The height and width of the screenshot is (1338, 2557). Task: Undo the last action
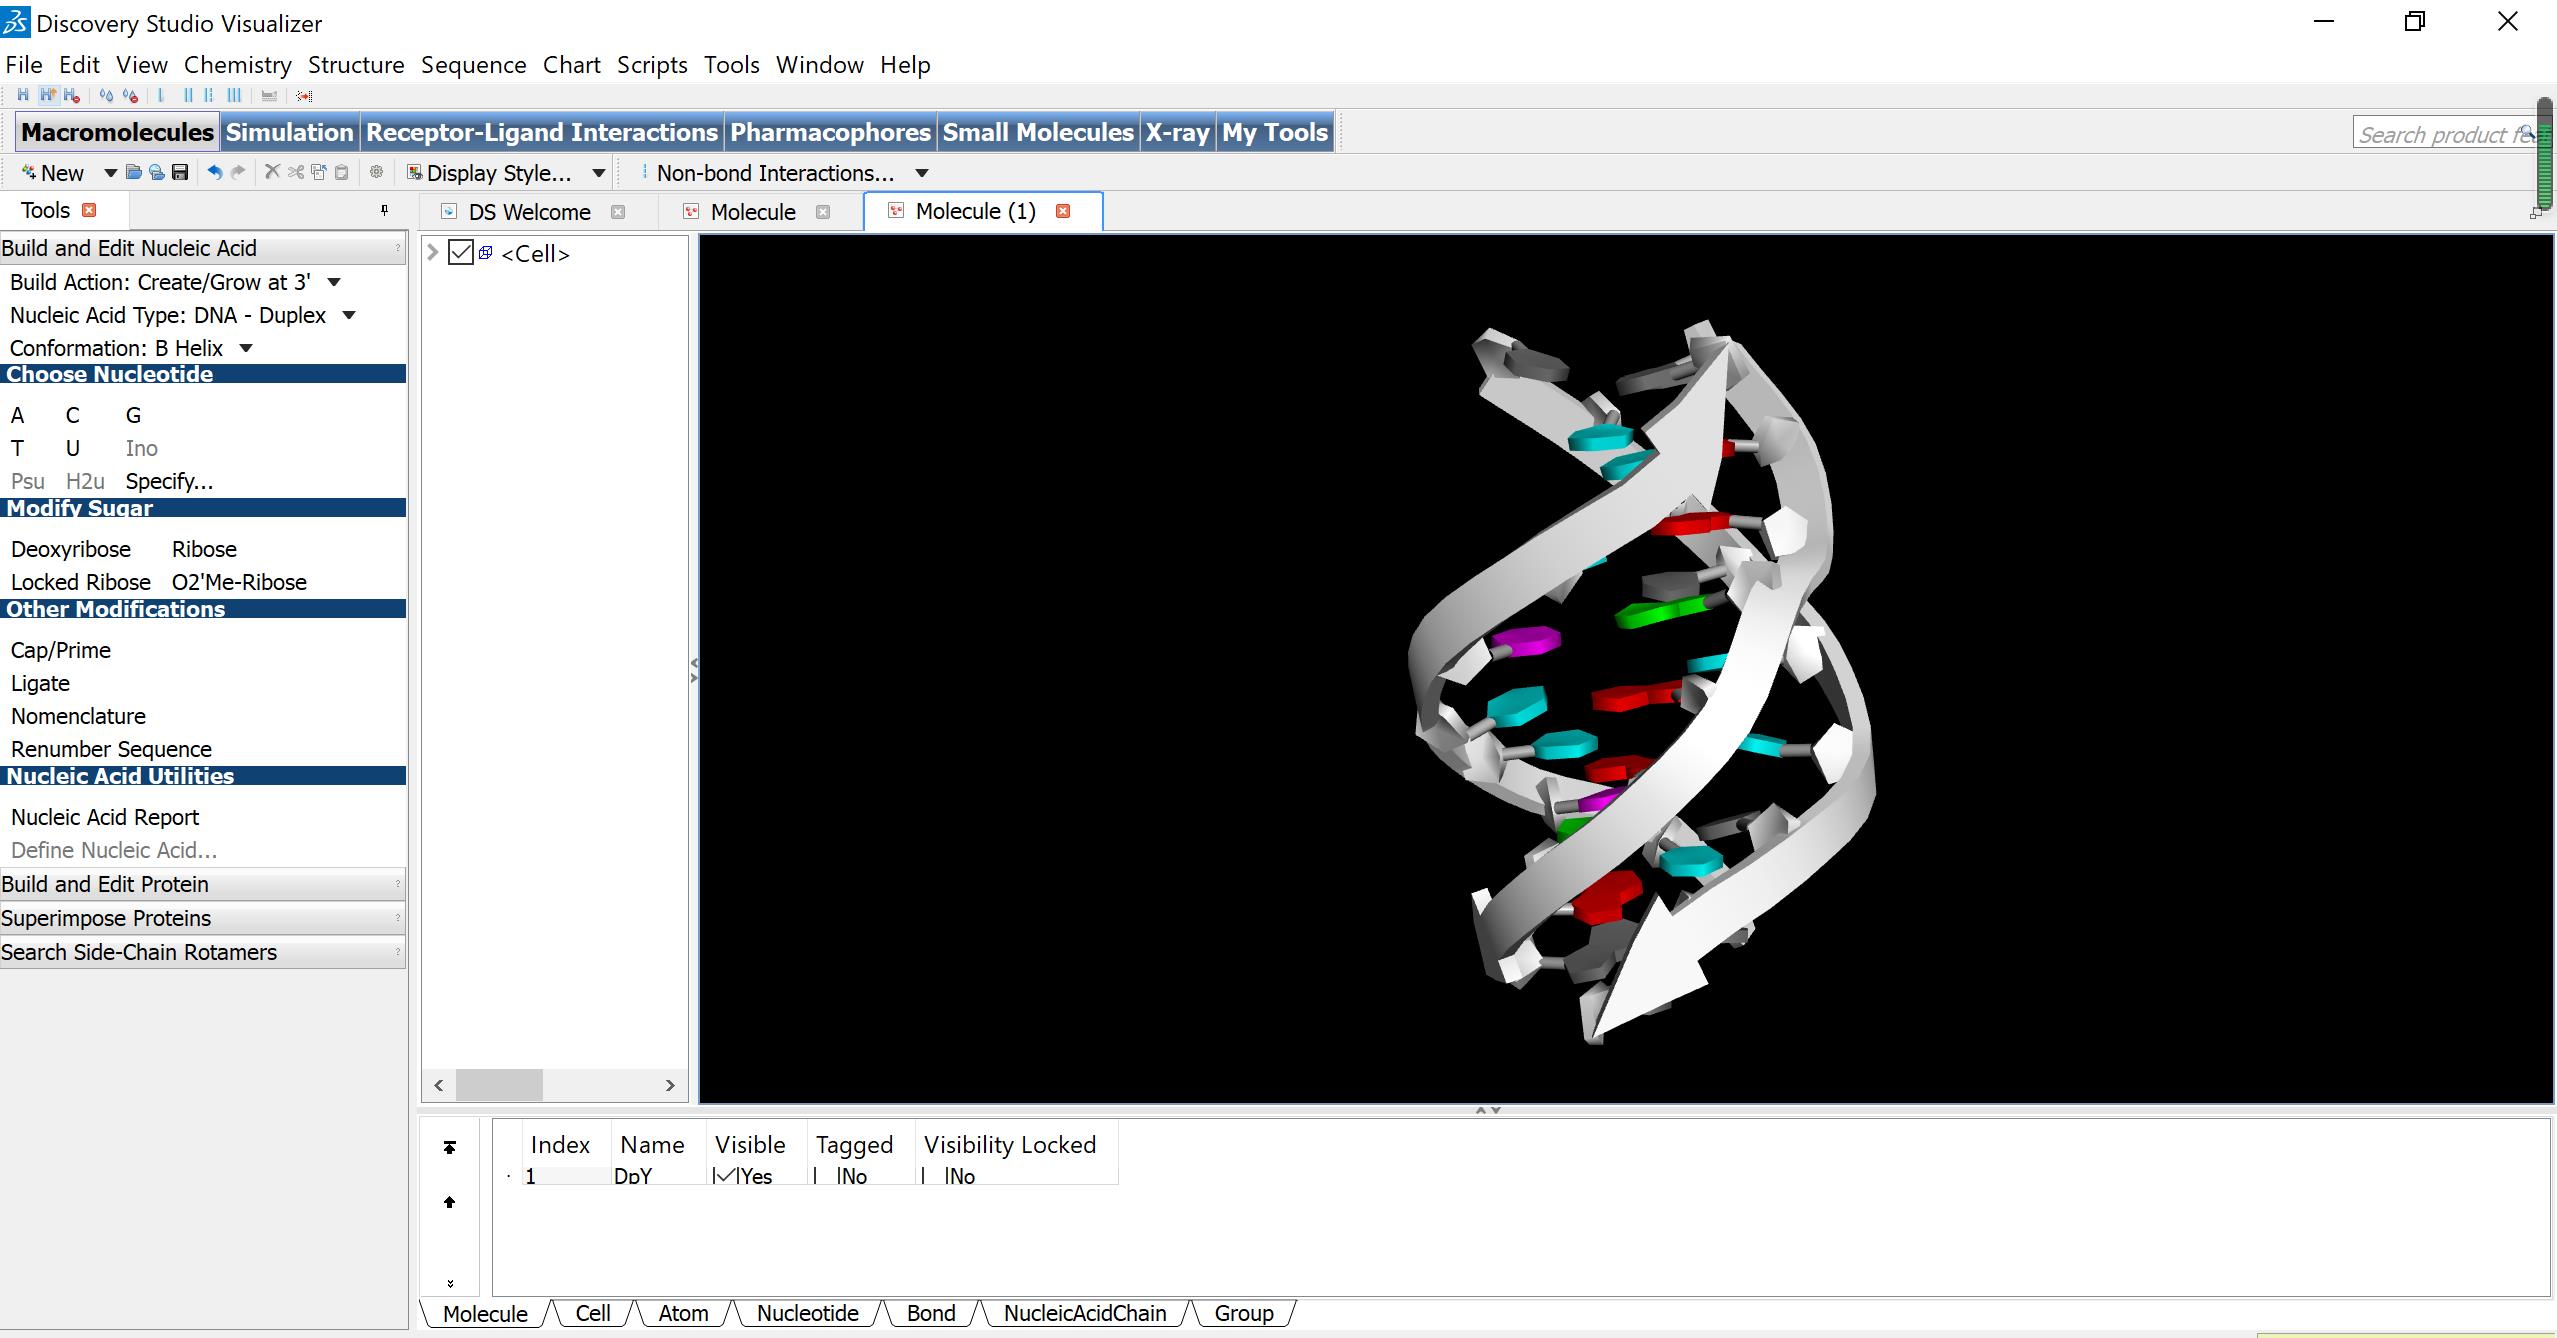(214, 173)
